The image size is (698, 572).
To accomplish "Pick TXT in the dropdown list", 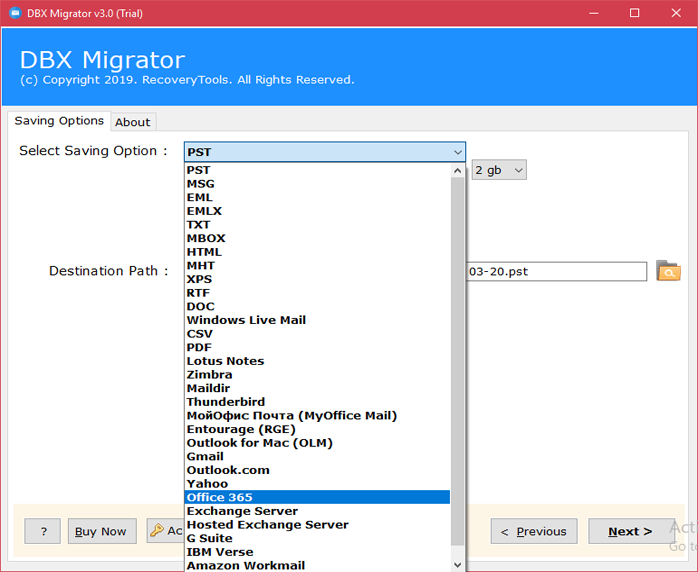I will [317, 225].
